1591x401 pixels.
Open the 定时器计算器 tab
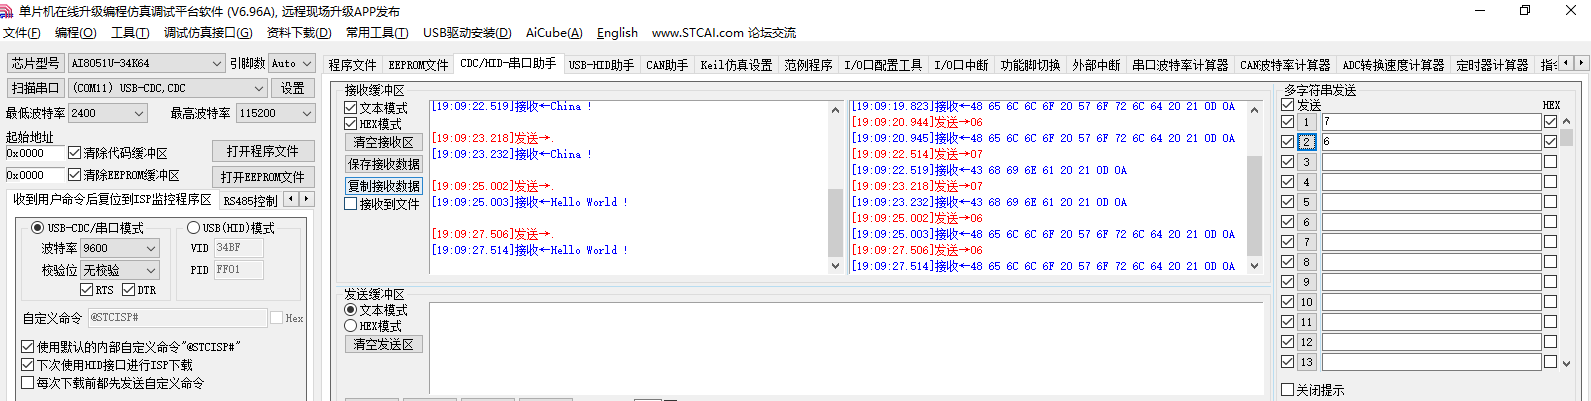click(x=1492, y=65)
